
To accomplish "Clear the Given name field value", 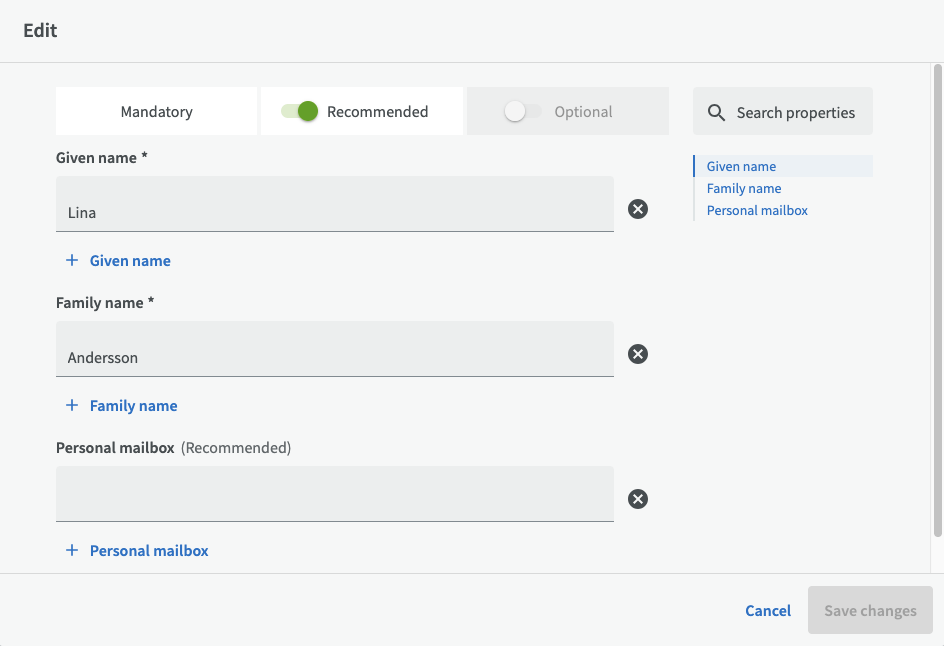I will click(x=638, y=209).
